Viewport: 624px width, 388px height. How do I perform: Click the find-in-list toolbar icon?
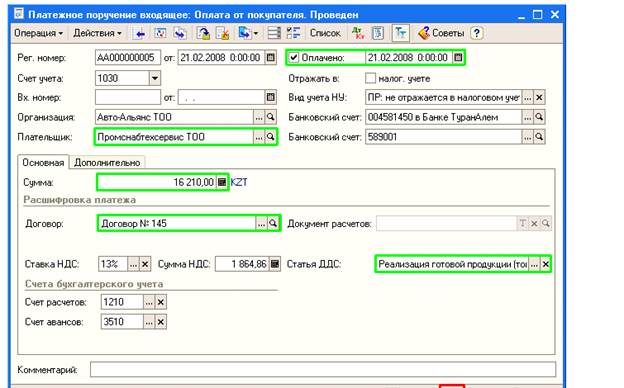(160, 33)
